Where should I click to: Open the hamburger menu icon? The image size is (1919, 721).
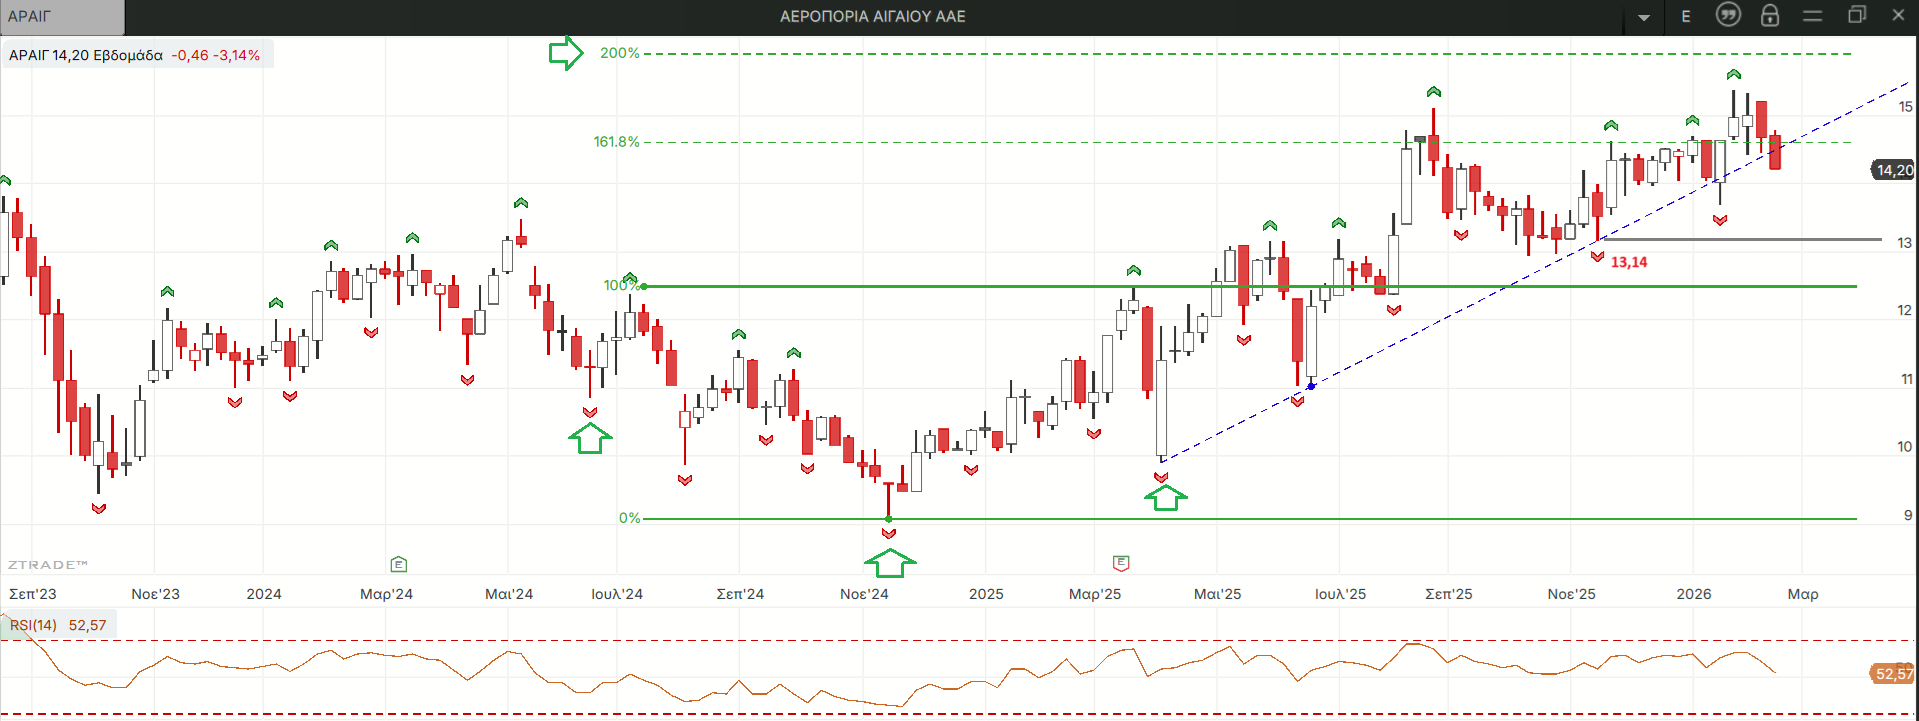pos(1813,16)
